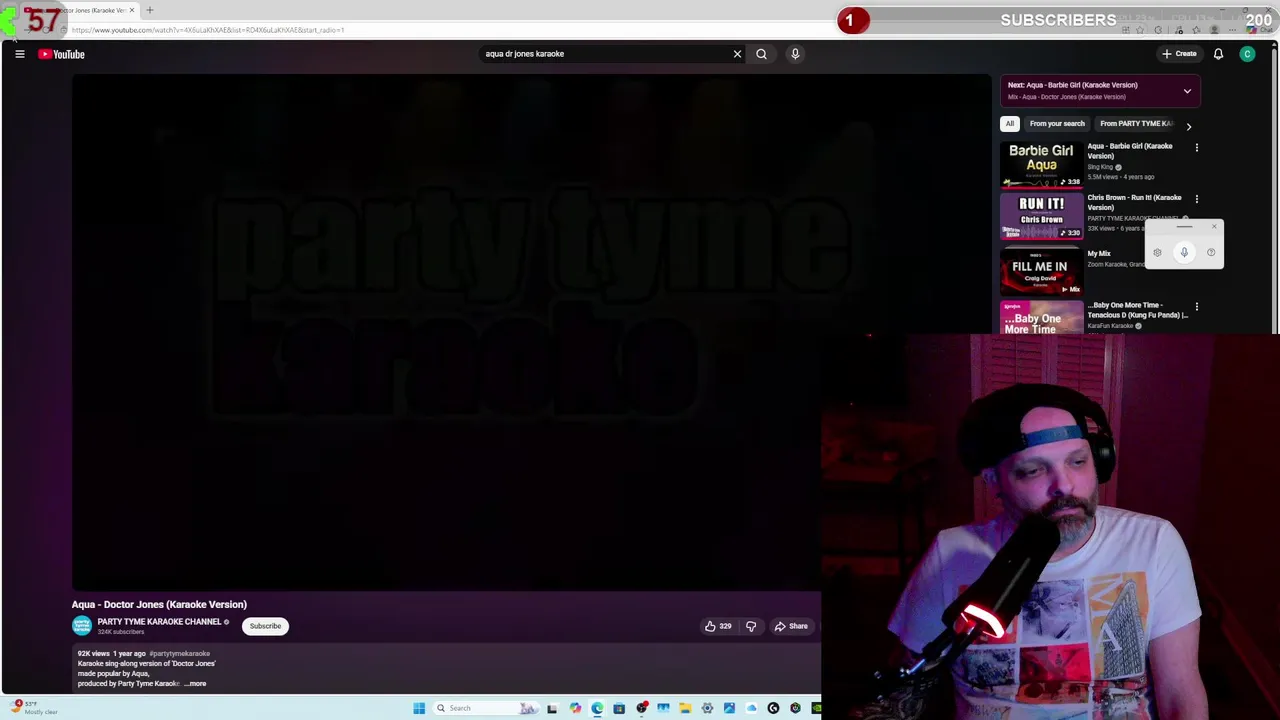The width and height of the screenshot is (1280, 720).
Task: Open a new browser tab with plus
Action: tap(150, 10)
